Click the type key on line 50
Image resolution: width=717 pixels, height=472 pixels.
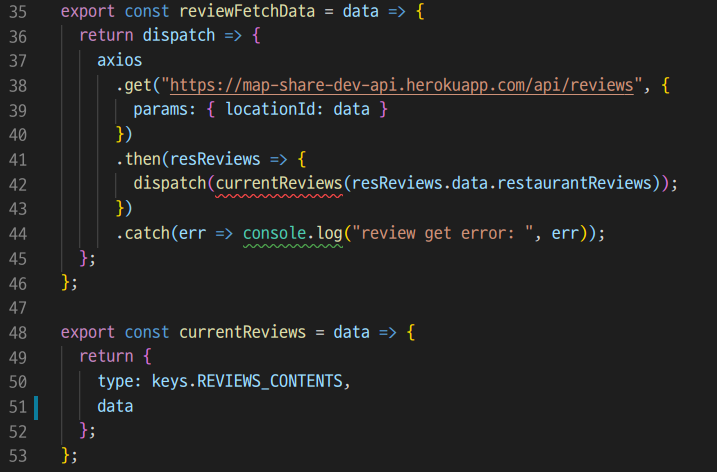(115, 381)
